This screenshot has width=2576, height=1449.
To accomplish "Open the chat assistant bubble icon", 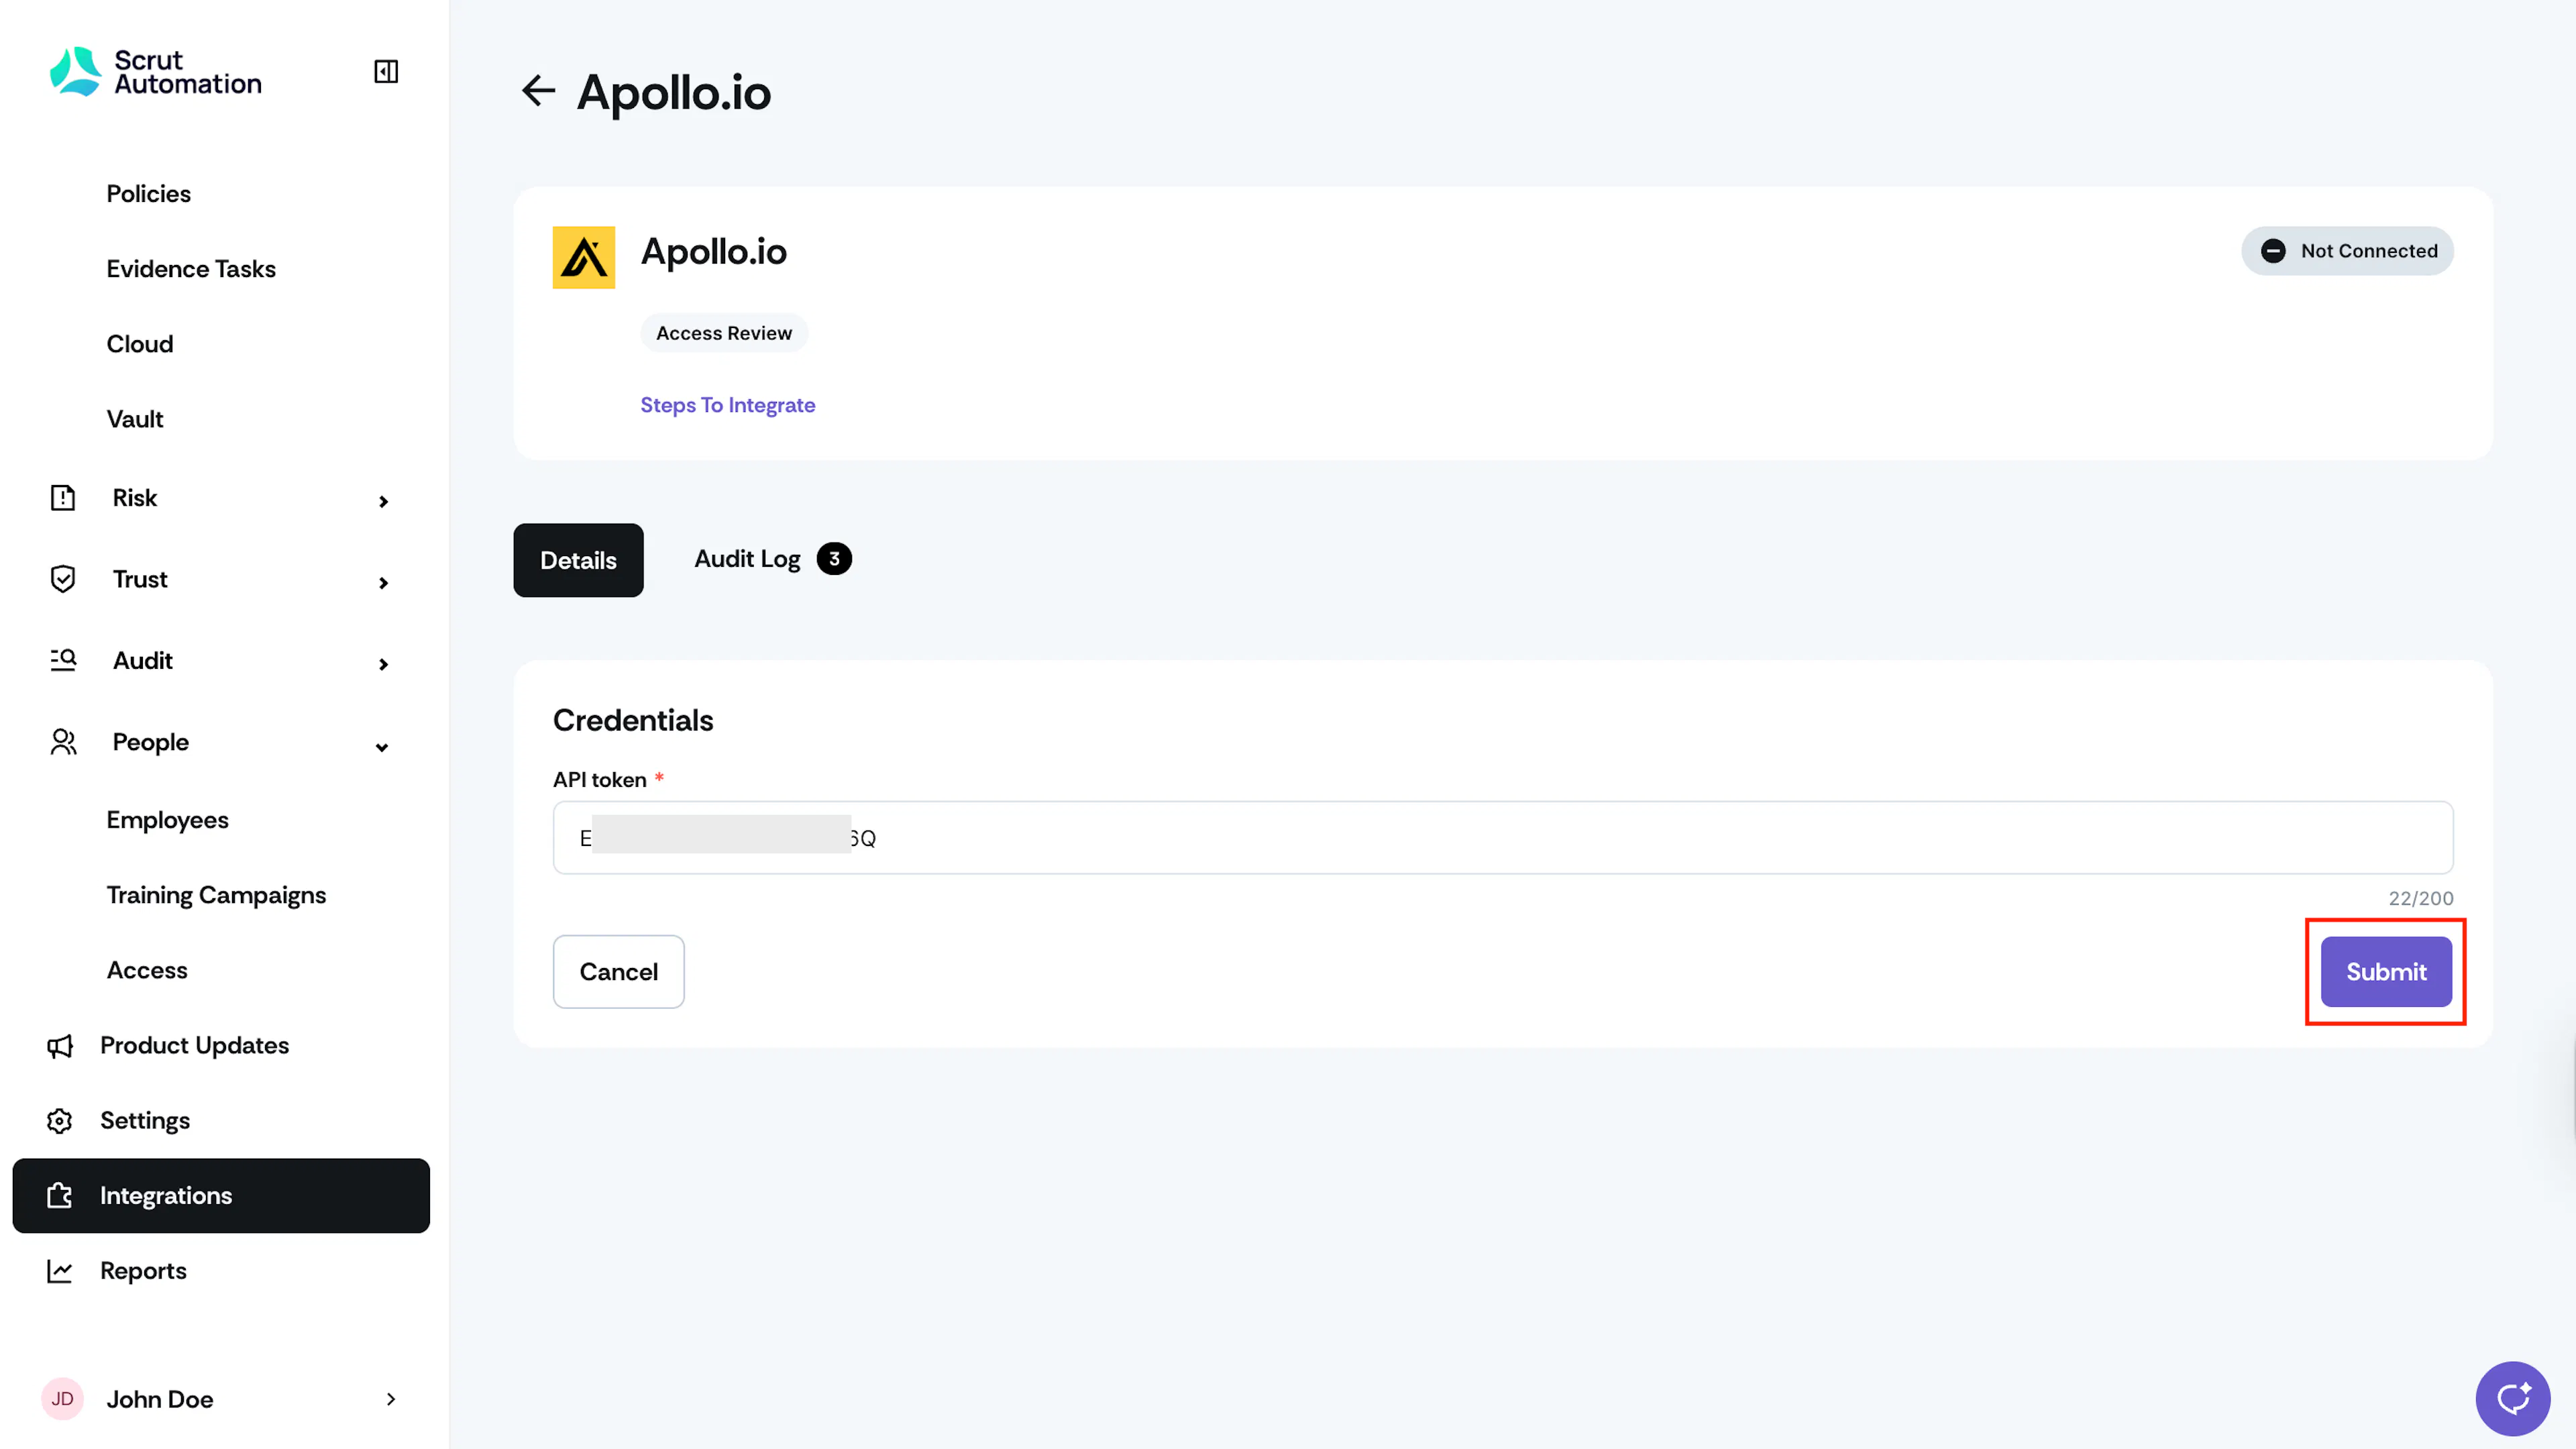I will [x=2512, y=1397].
